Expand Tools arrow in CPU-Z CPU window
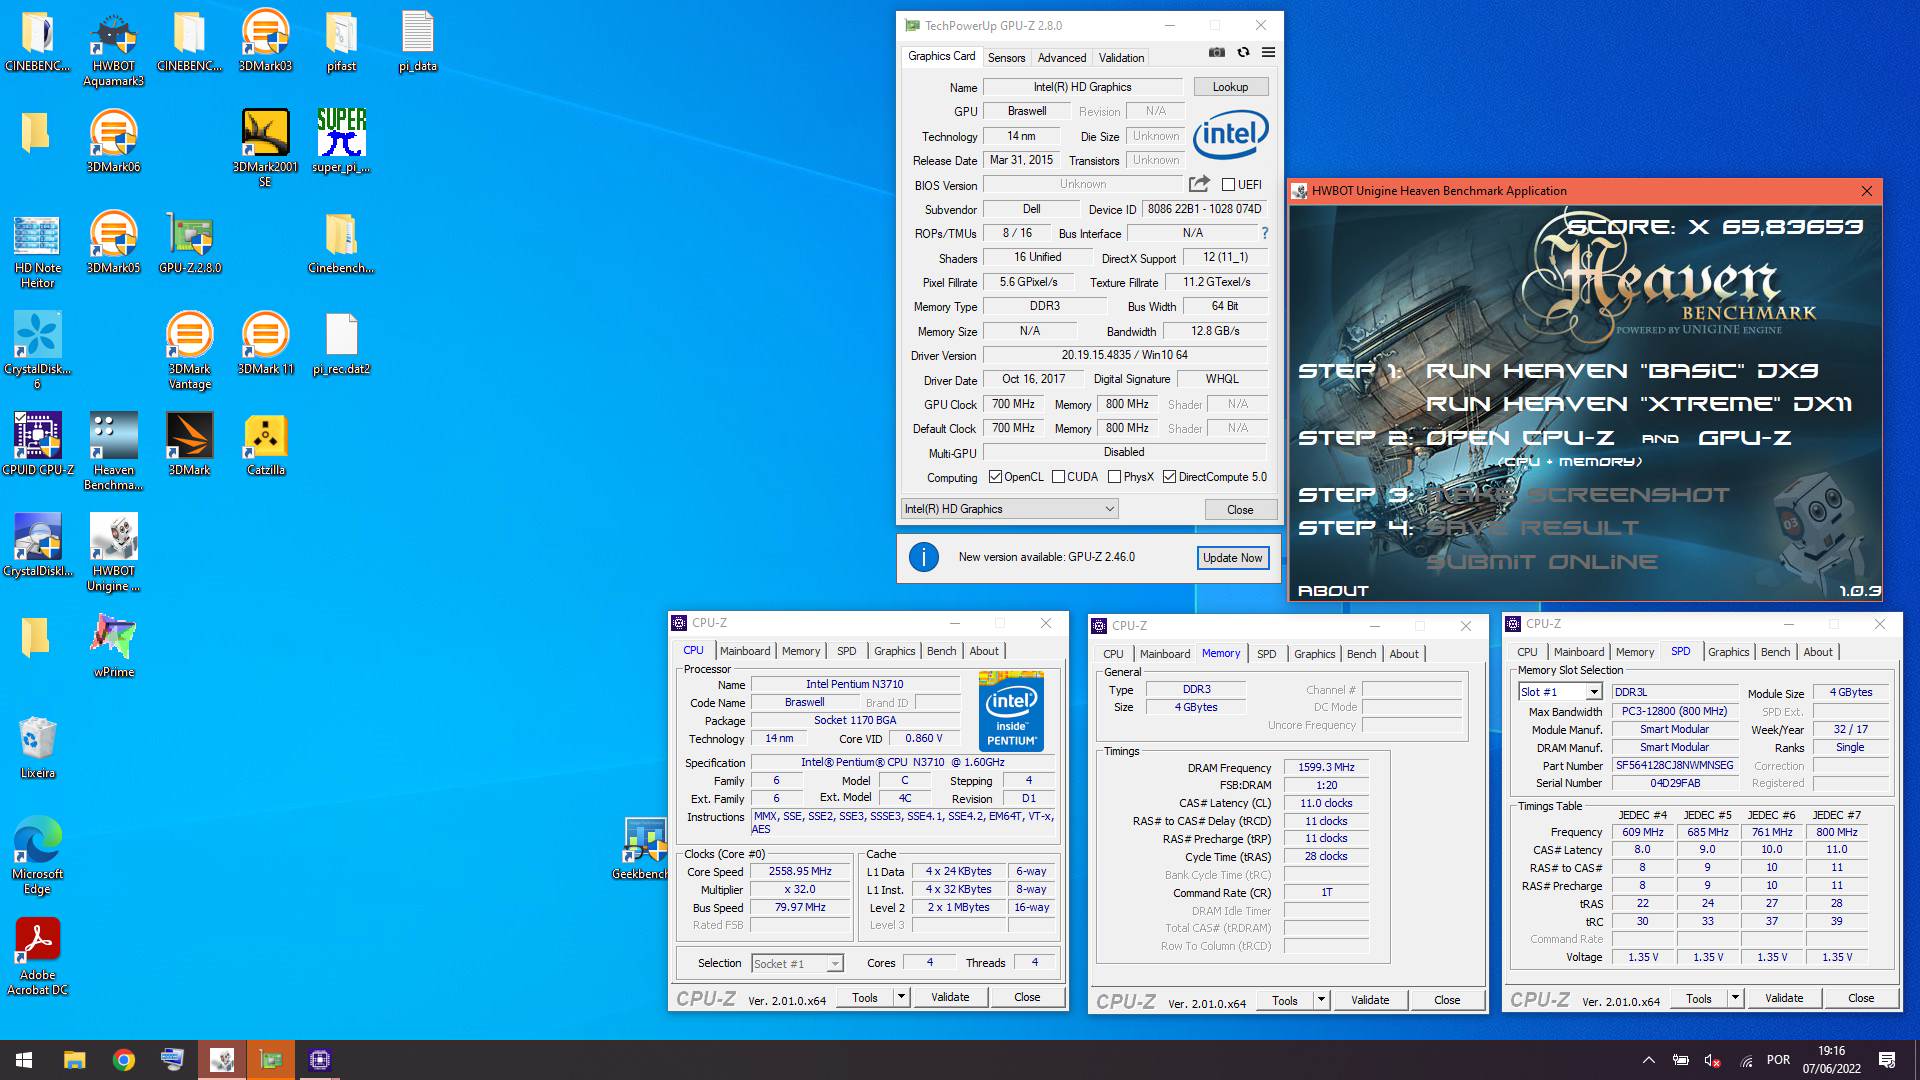1920x1080 pixels. (x=901, y=997)
